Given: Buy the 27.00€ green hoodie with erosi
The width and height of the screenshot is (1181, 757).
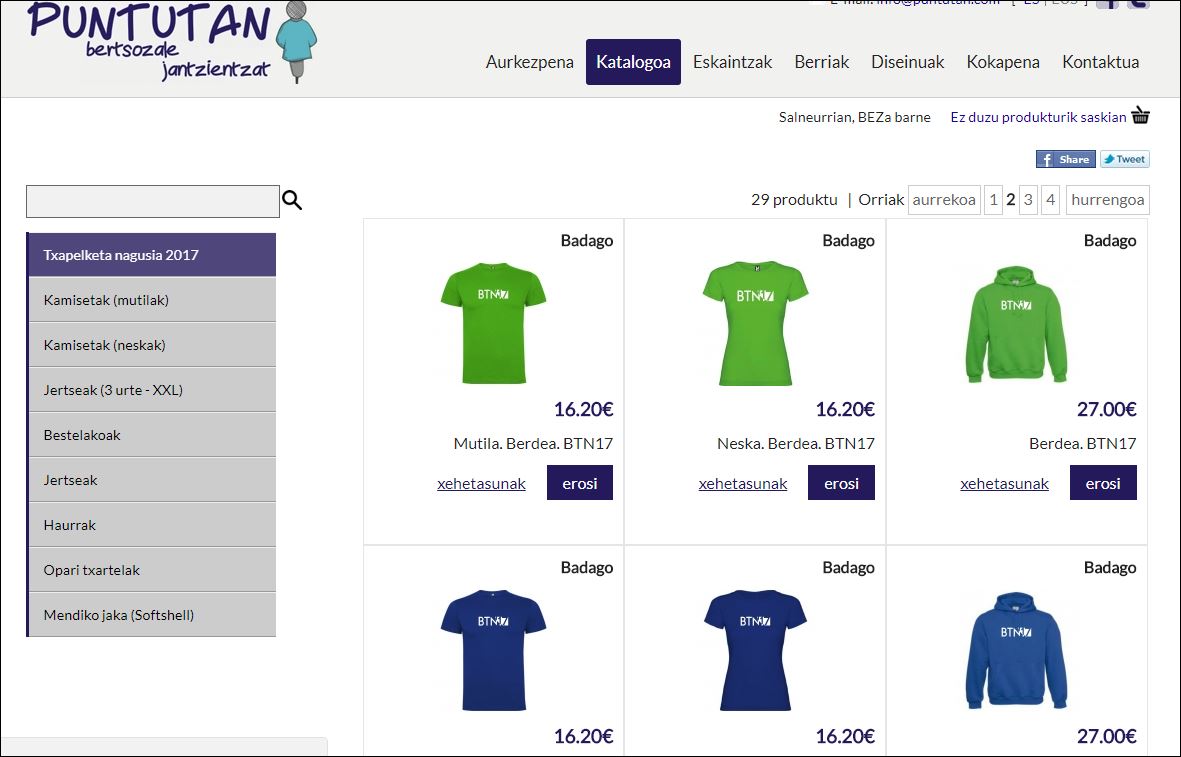Looking at the screenshot, I should tap(1103, 483).
